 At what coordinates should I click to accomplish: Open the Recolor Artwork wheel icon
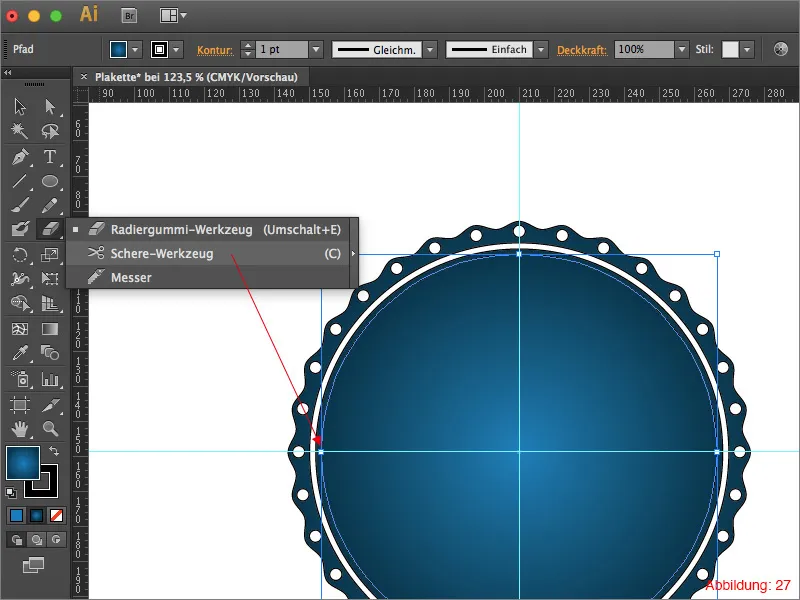(x=781, y=49)
